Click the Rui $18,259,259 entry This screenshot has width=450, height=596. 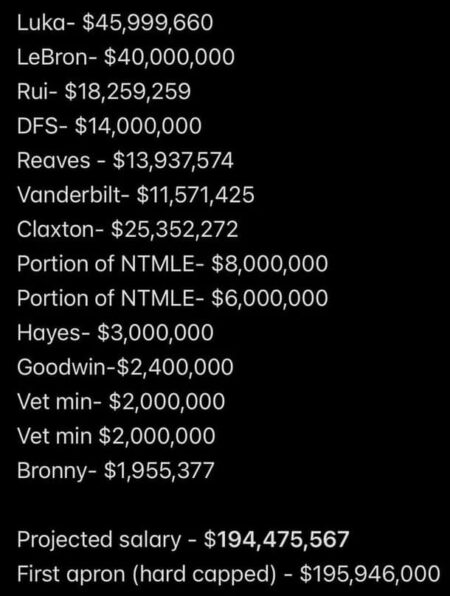(104, 92)
